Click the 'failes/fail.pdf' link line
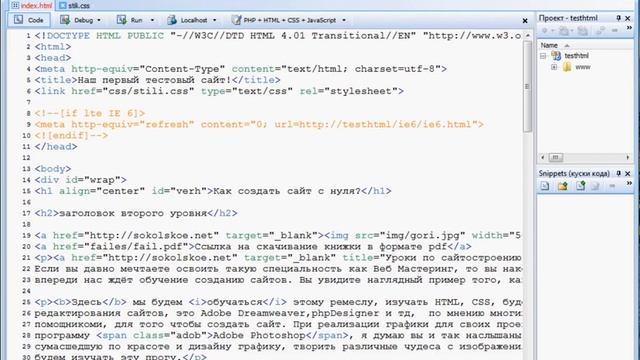 click(x=253, y=247)
